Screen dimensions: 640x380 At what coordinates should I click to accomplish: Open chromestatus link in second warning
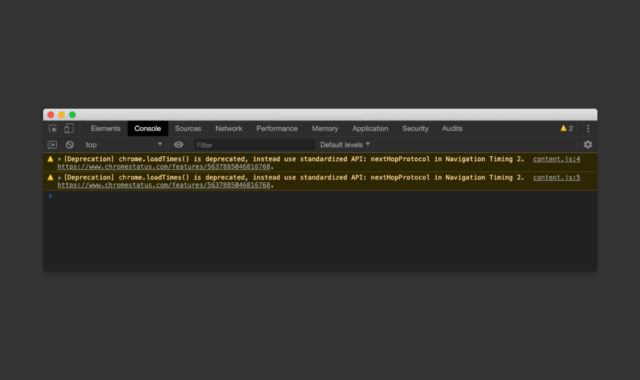(164, 185)
